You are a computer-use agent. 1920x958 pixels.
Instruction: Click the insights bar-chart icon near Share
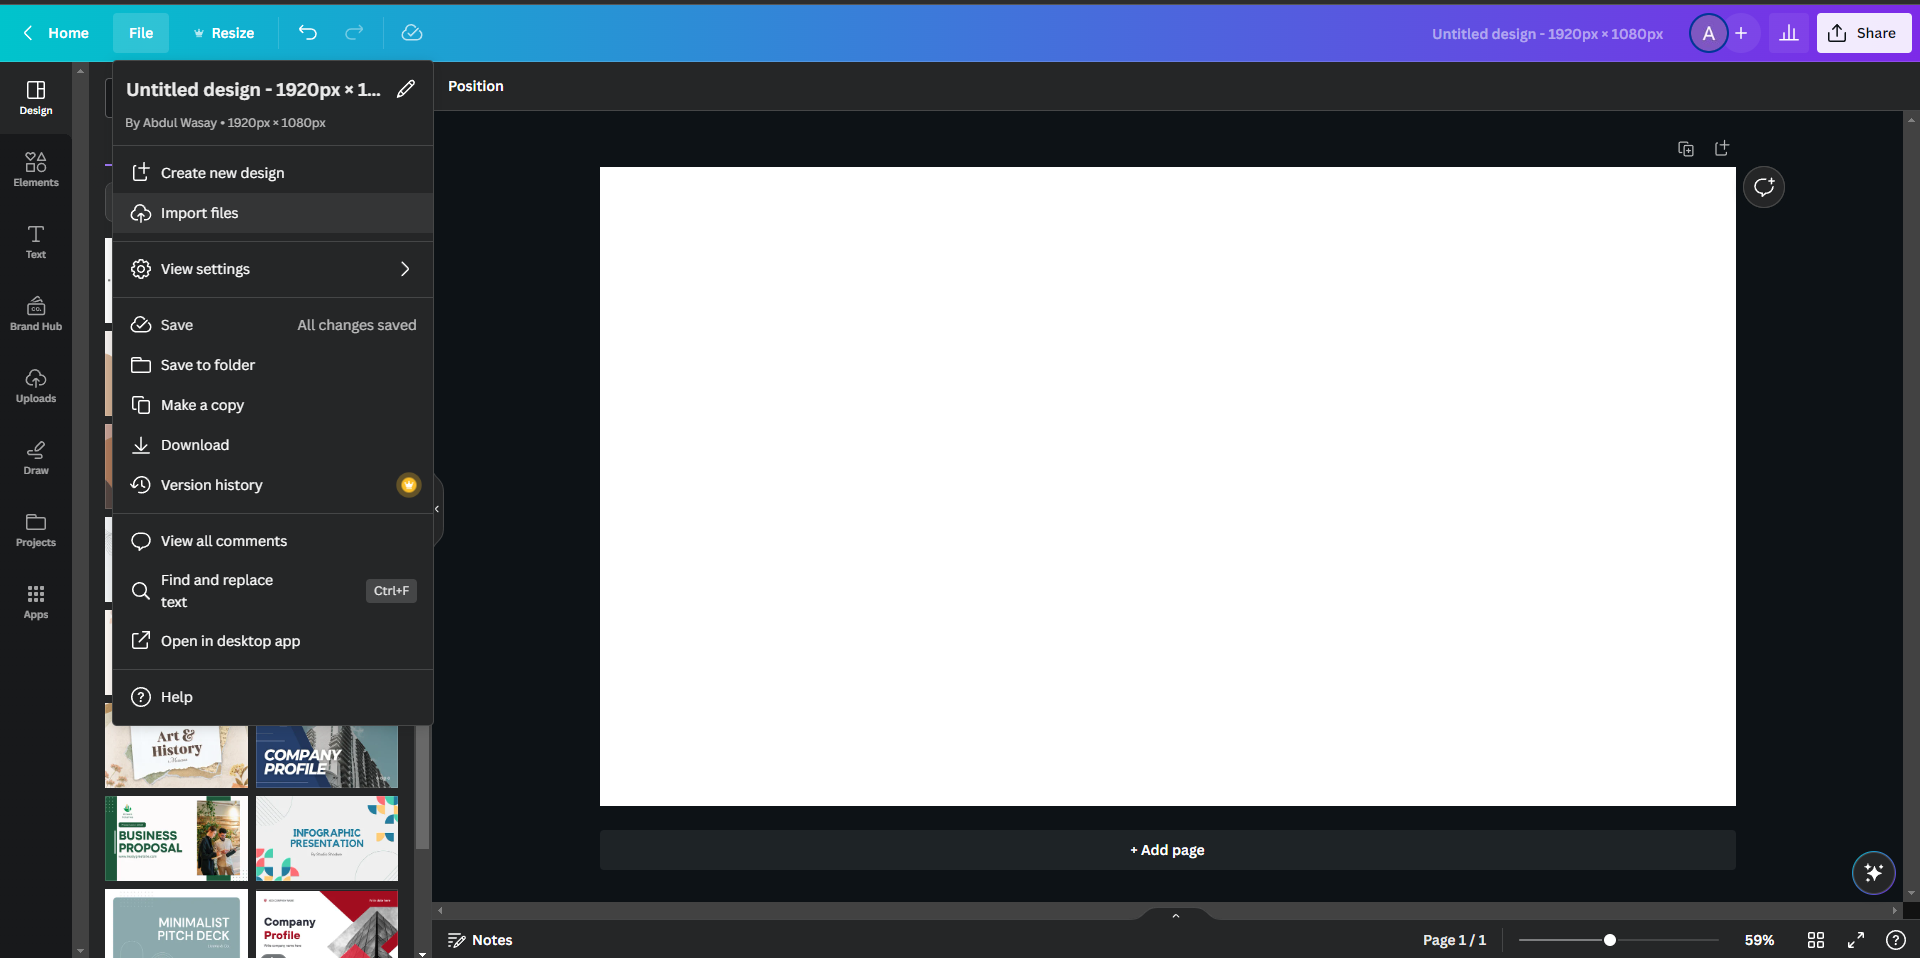coord(1789,33)
